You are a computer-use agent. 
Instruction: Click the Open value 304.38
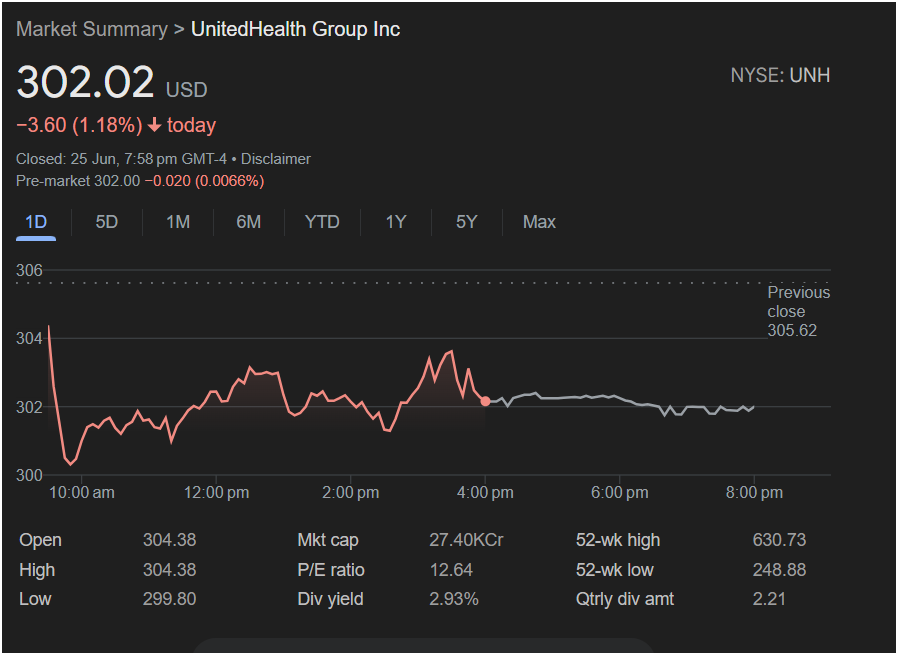click(170, 540)
